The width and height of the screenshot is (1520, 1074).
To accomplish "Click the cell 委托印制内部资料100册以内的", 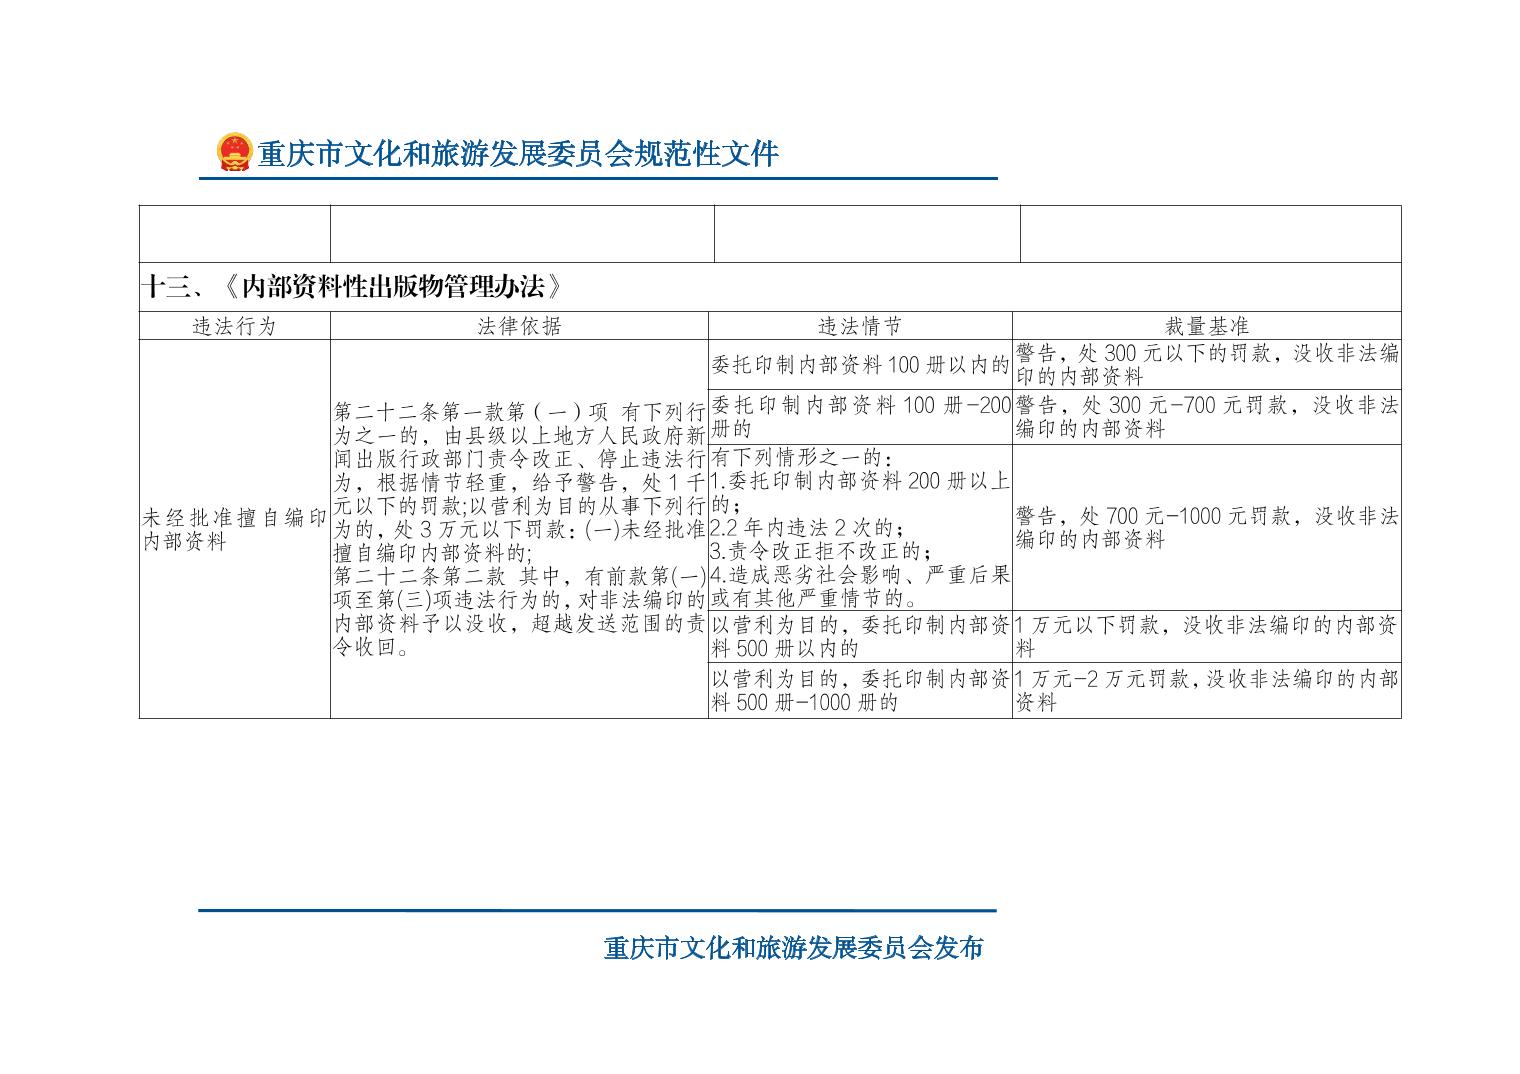I will pyautogui.click(x=860, y=365).
